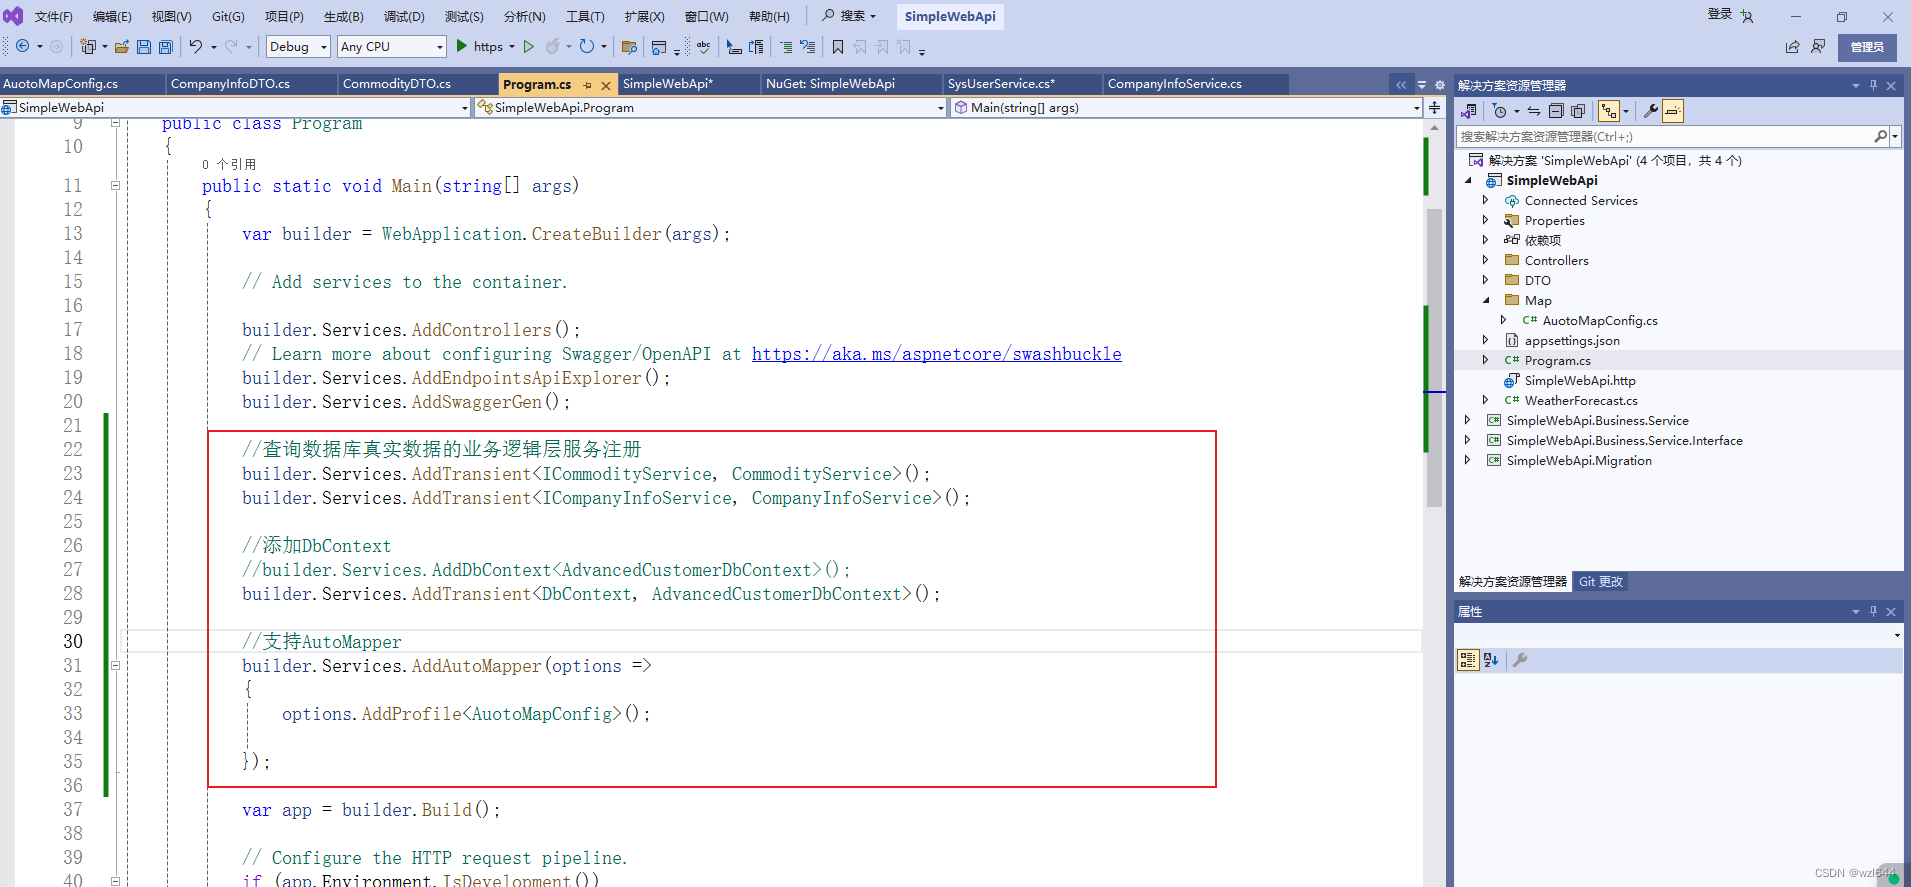The width and height of the screenshot is (1911, 887).
Task: Expand the DTO folder
Action: [x=1486, y=280]
